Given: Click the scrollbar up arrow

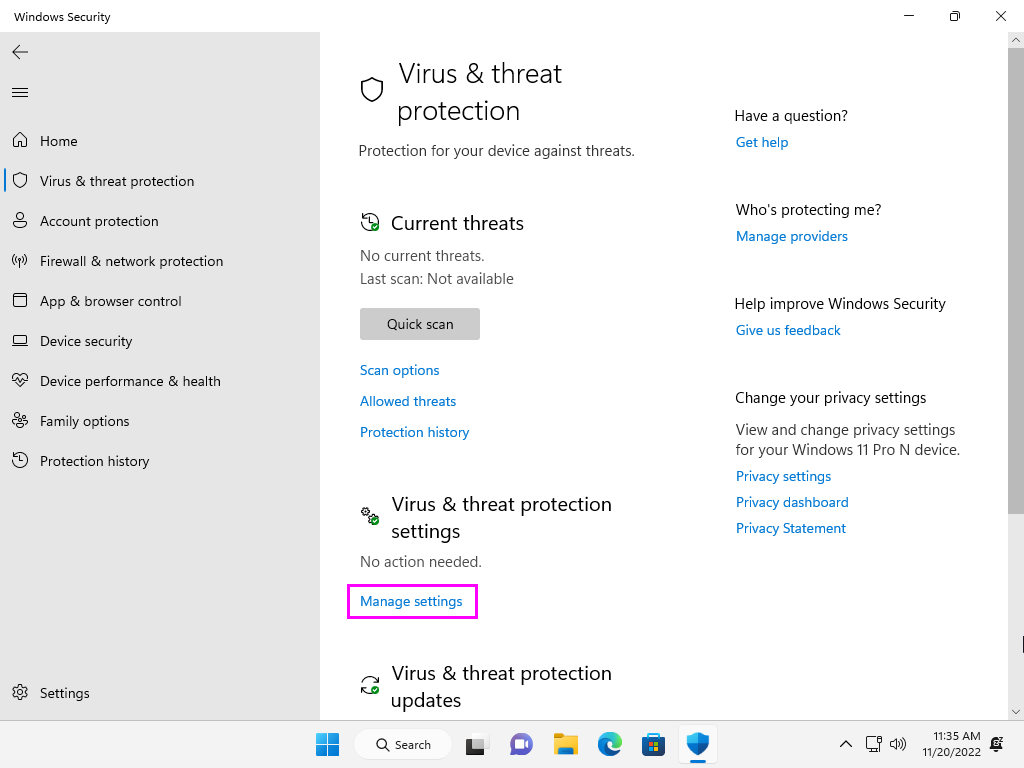Looking at the screenshot, I should (x=1016, y=40).
